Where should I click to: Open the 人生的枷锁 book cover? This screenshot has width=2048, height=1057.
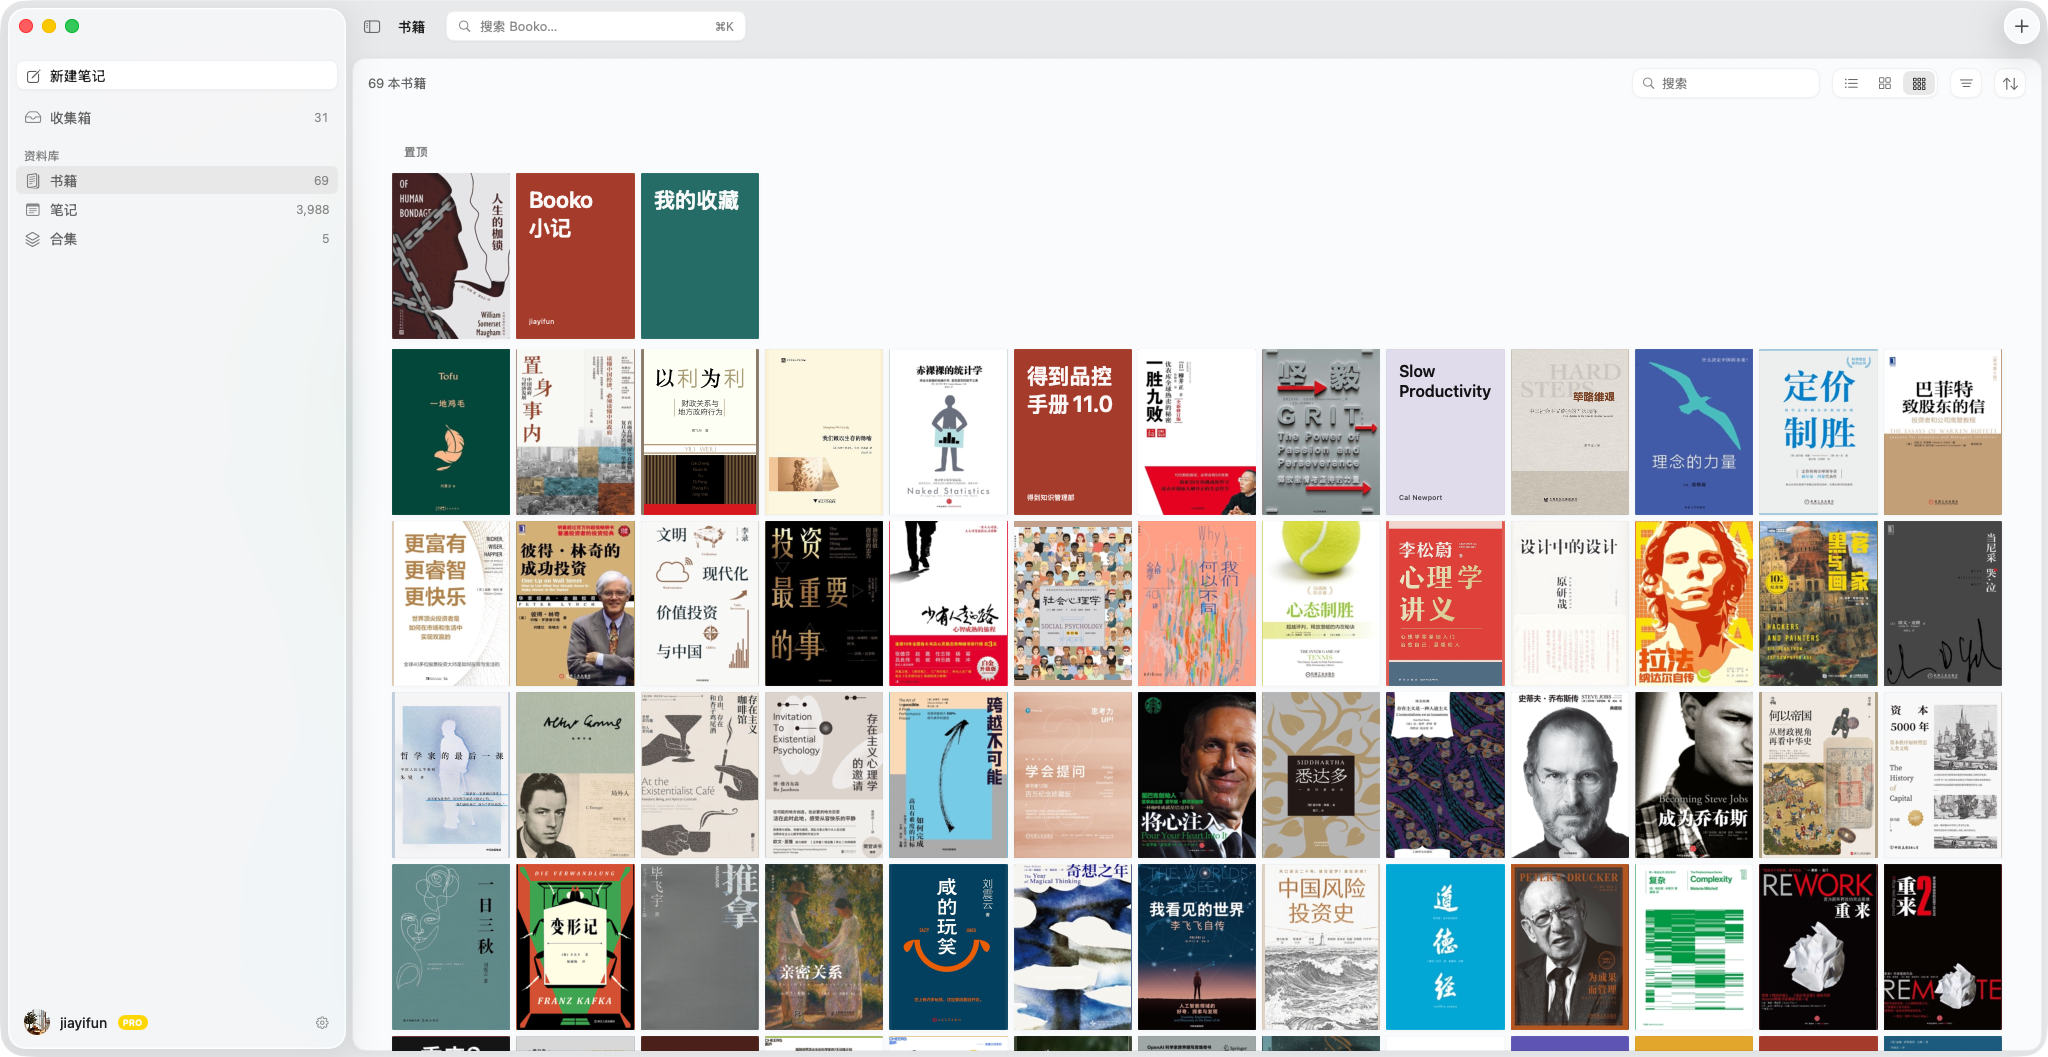(x=451, y=256)
